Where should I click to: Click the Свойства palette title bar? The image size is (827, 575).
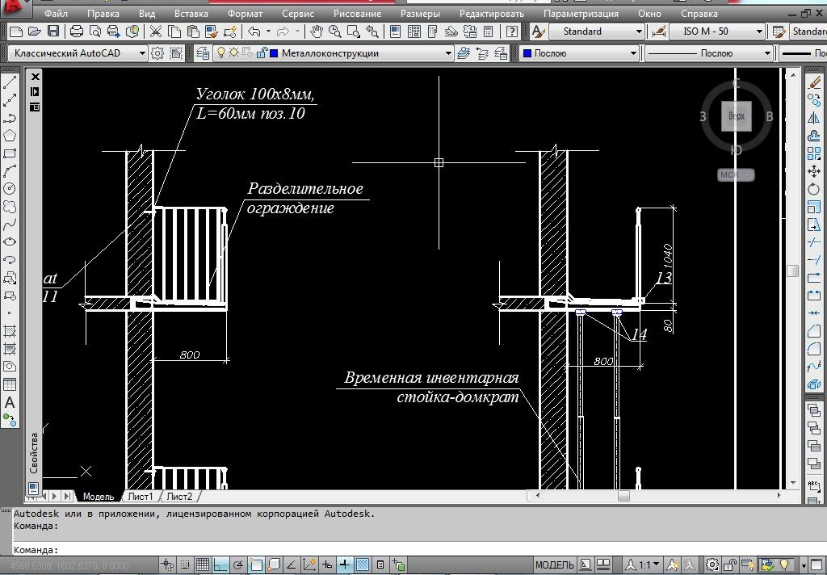pos(34,453)
